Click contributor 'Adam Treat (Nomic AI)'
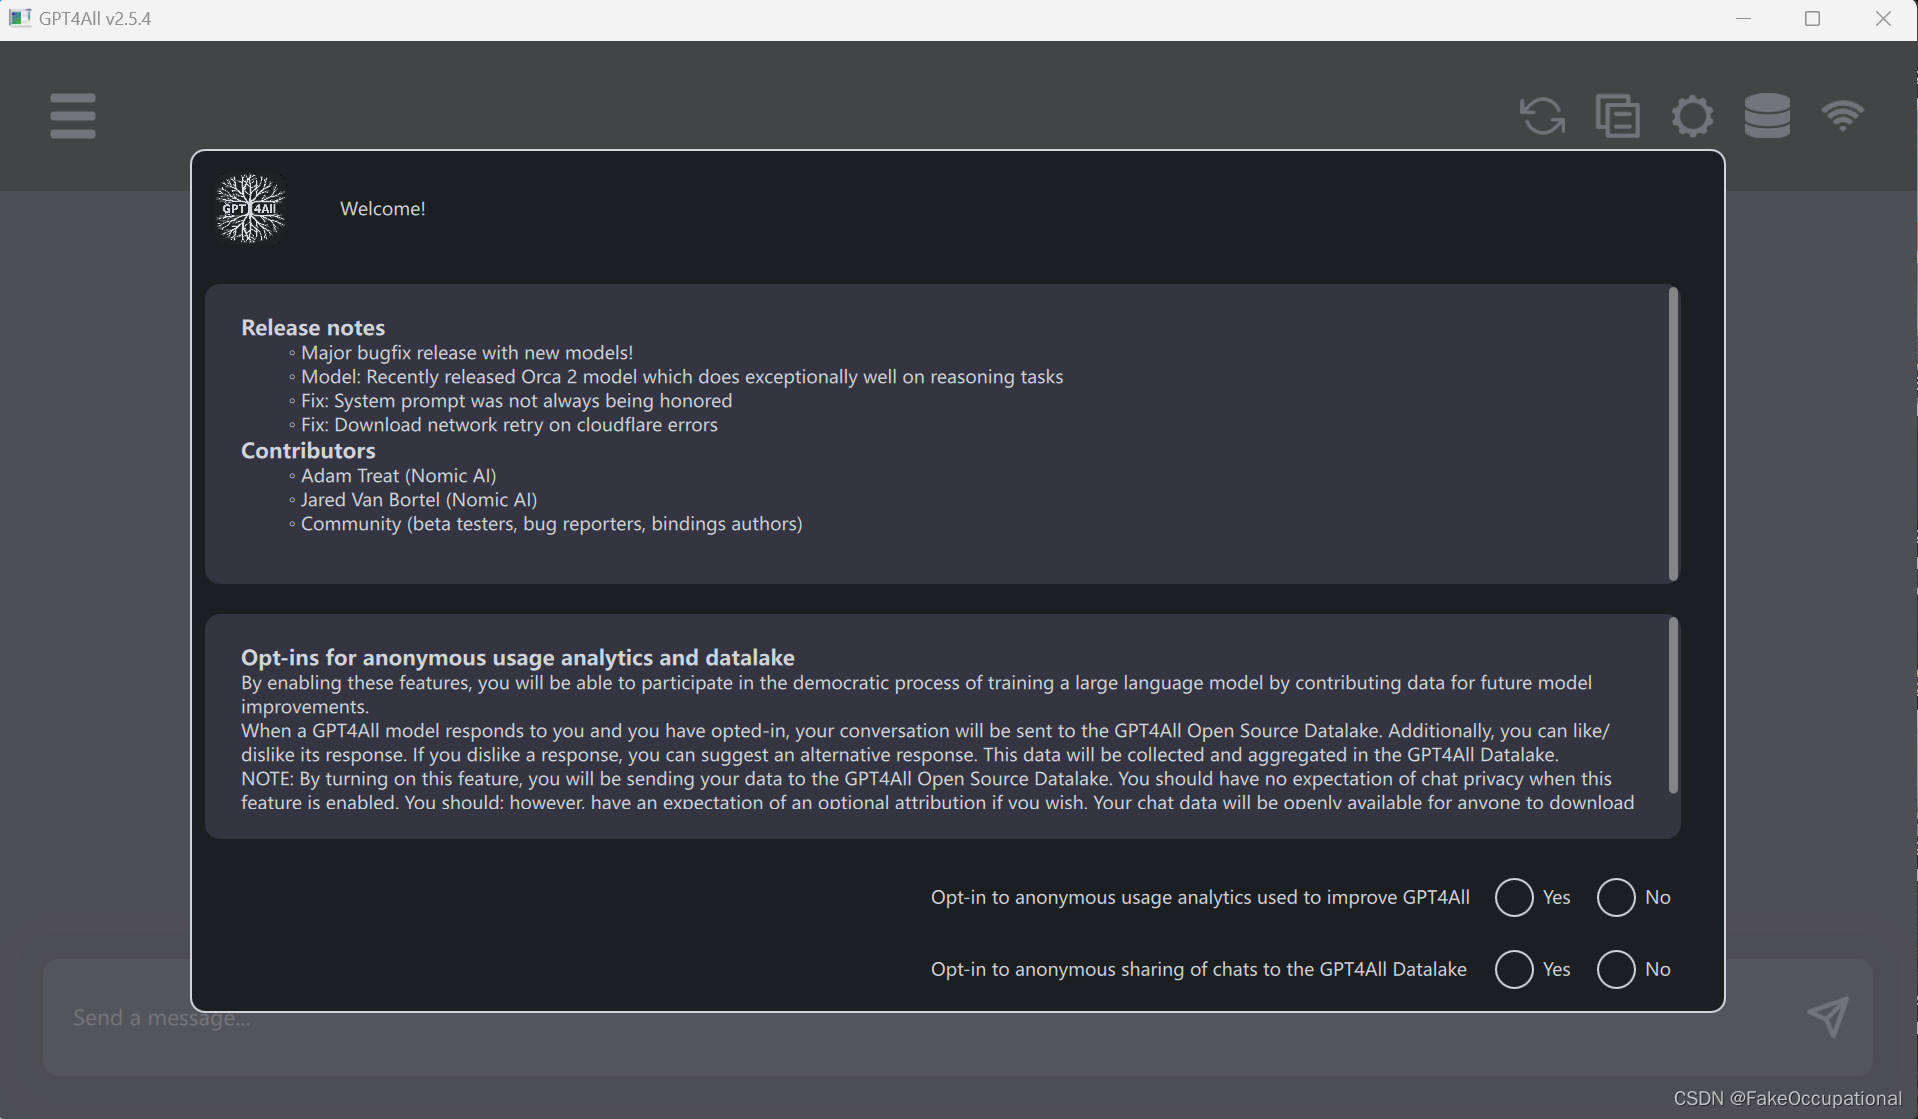This screenshot has height=1119, width=1918. pyautogui.click(x=398, y=475)
